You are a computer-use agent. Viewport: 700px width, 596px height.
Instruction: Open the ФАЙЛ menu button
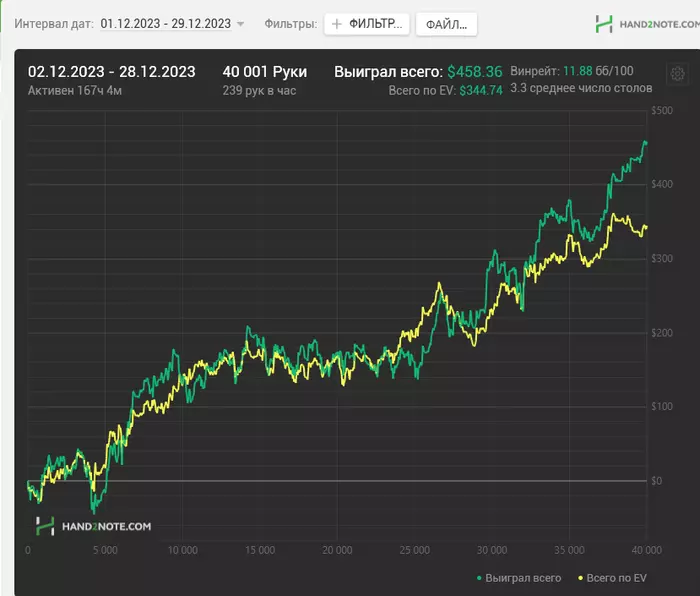445,24
